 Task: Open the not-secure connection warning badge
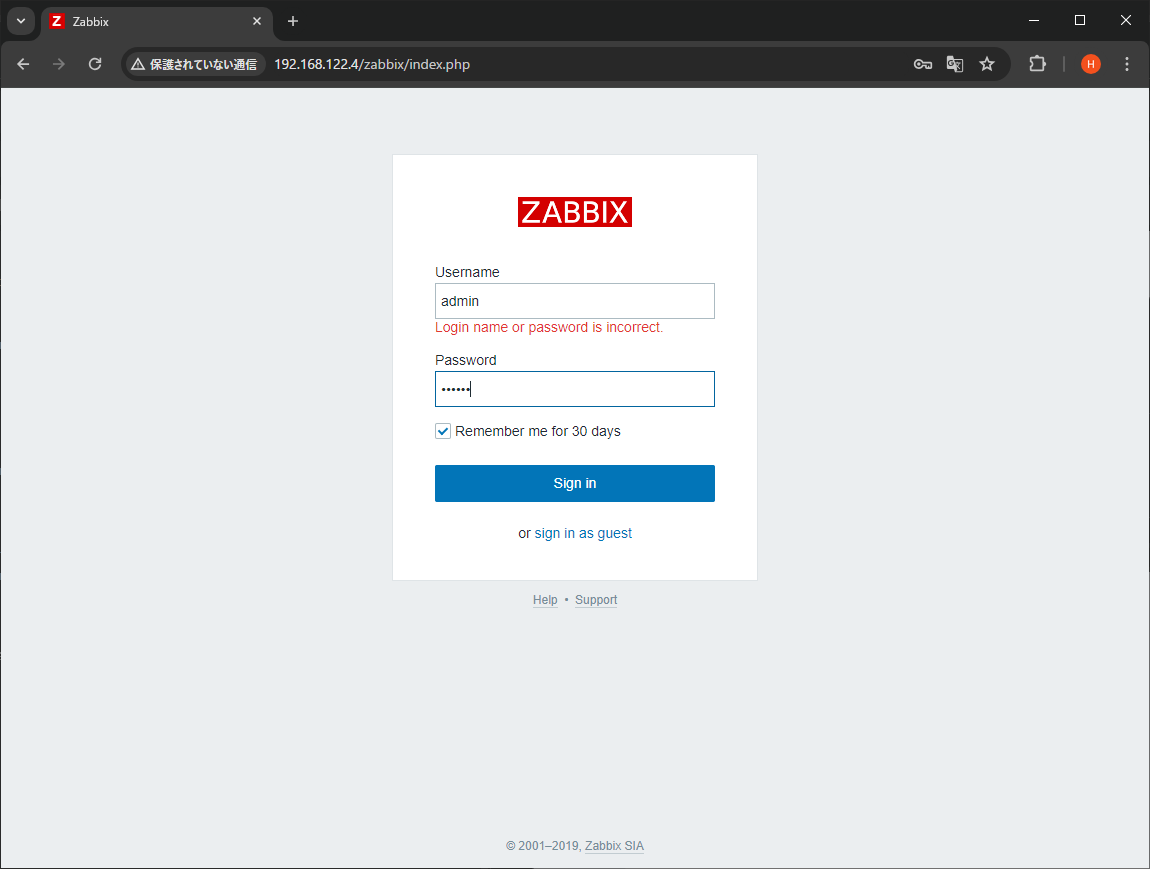pos(194,65)
